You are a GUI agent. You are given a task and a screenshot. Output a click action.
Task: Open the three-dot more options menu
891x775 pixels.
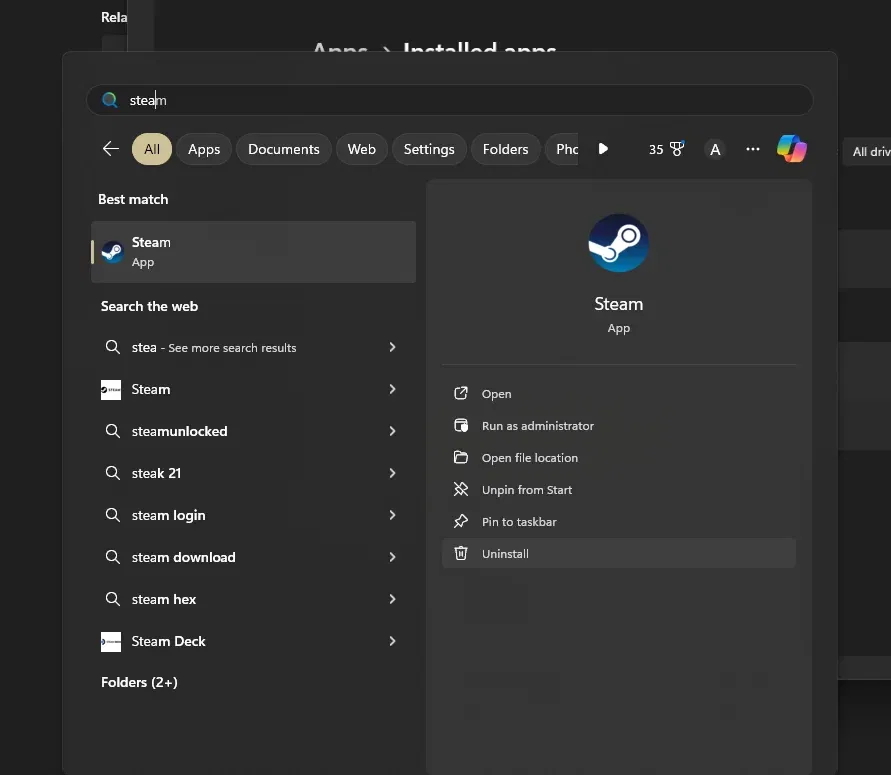click(x=753, y=149)
